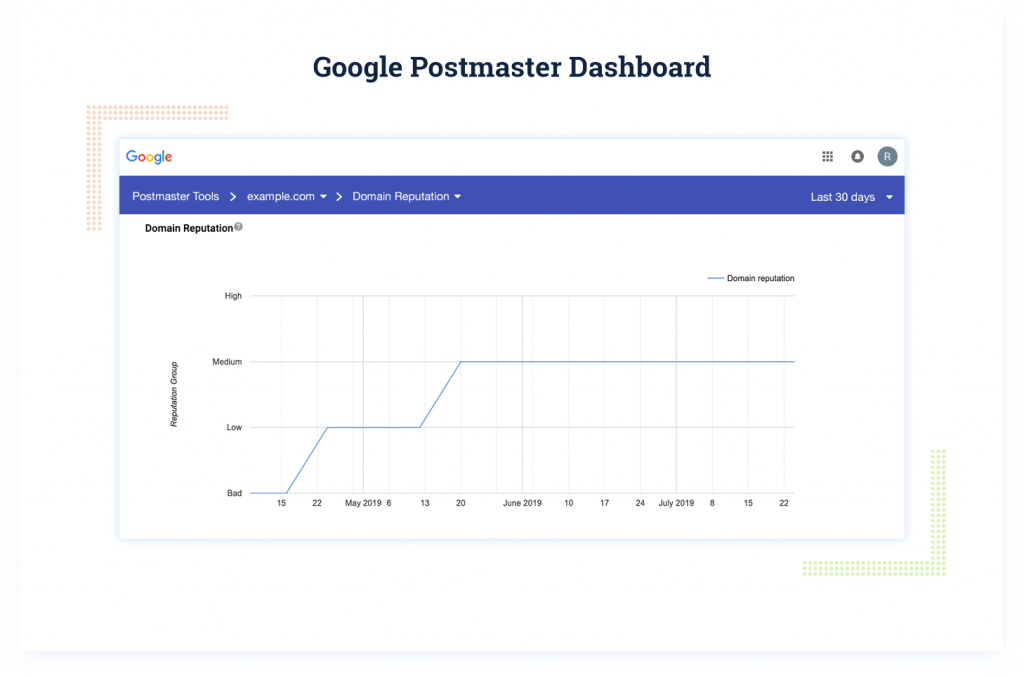Image resolution: width=1024 pixels, height=677 pixels.
Task: Click the July 2019 x-axis label
Action: pos(676,503)
